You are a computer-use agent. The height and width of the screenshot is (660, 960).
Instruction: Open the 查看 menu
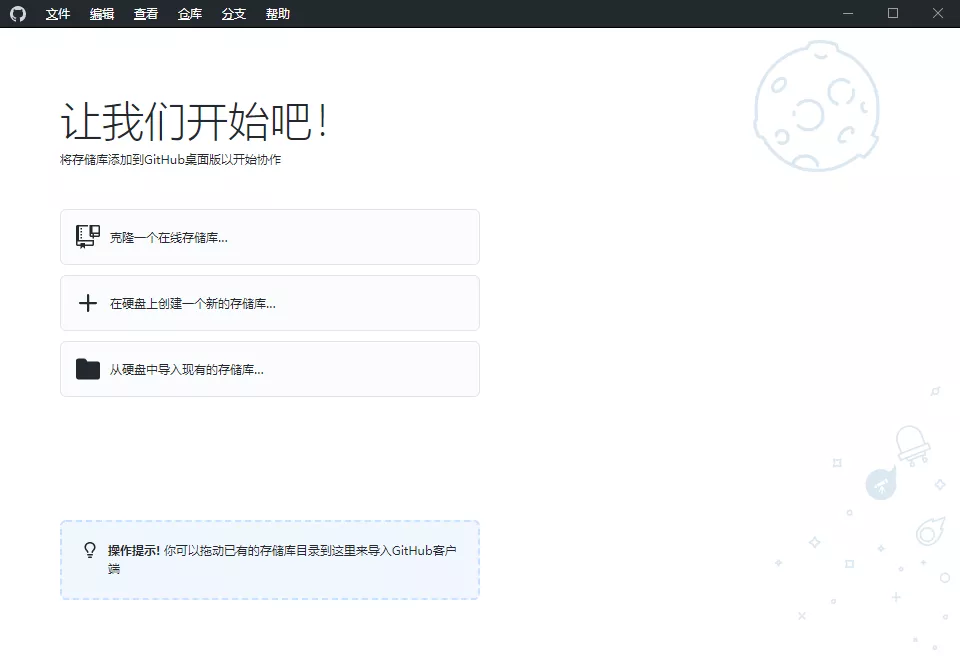tap(145, 13)
